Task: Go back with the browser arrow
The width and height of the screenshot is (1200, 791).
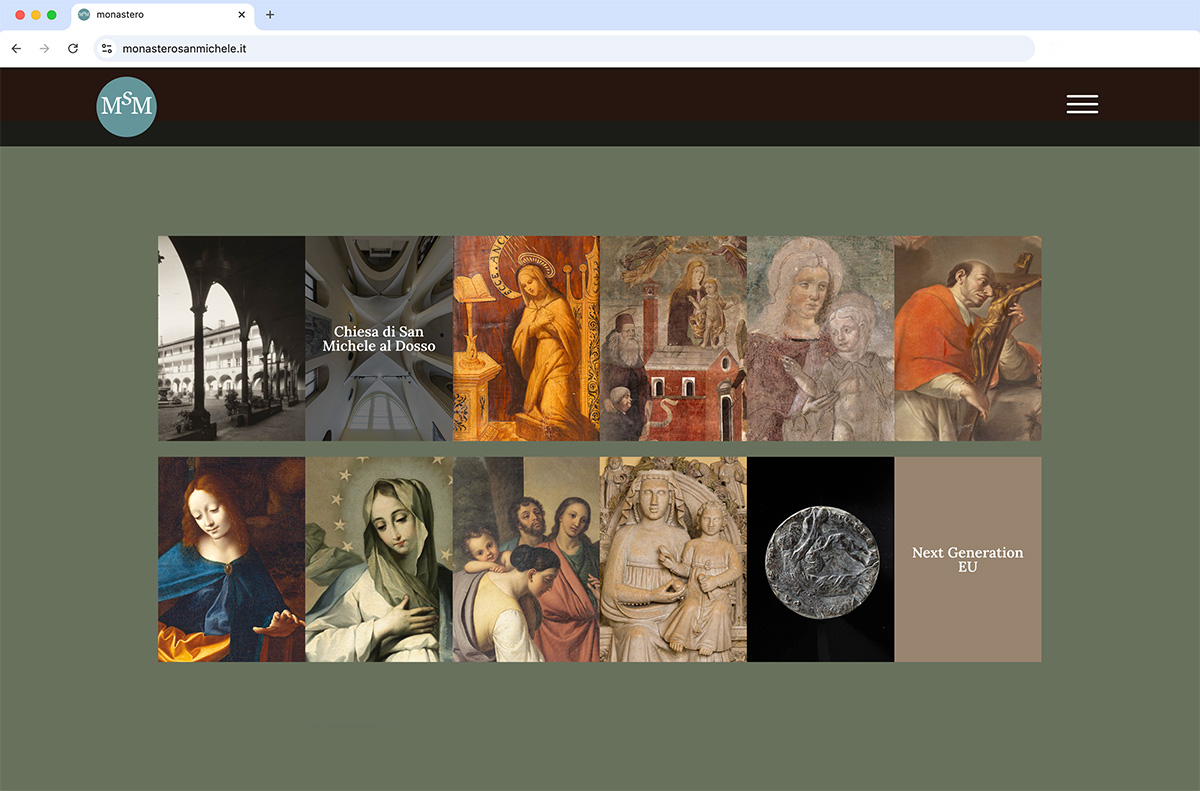Action: pos(16,48)
